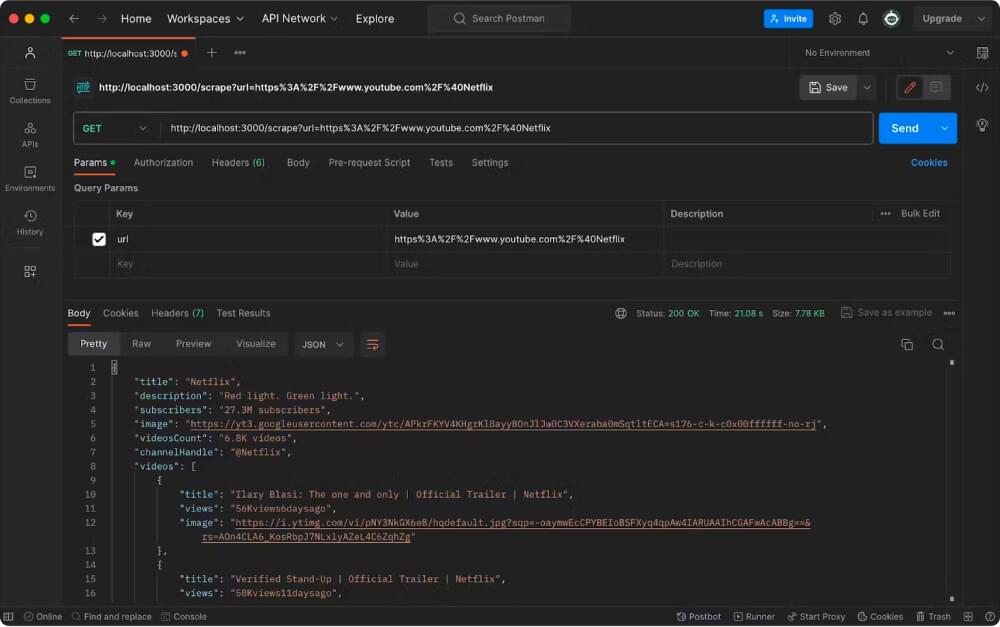The image size is (1000, 627).
Task: Search within the response body
Action: pos(937,343)
